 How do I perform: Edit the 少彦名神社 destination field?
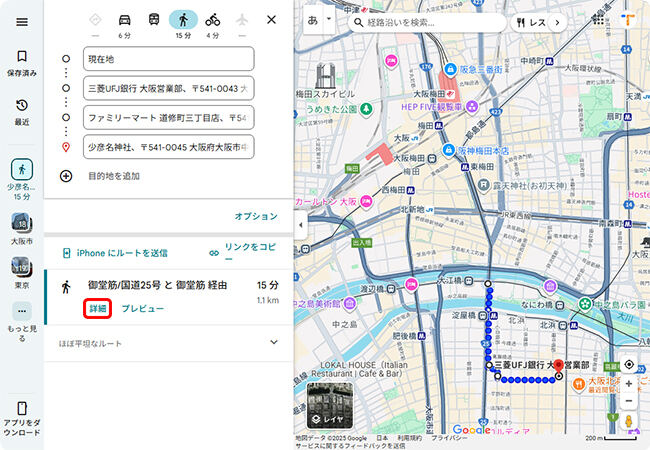pos(169,147)
